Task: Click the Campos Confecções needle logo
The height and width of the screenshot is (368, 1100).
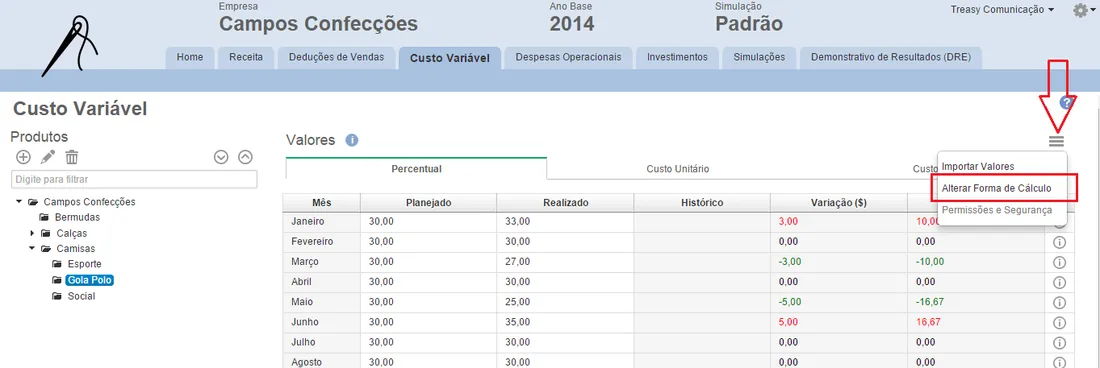Action: [70, 47]
